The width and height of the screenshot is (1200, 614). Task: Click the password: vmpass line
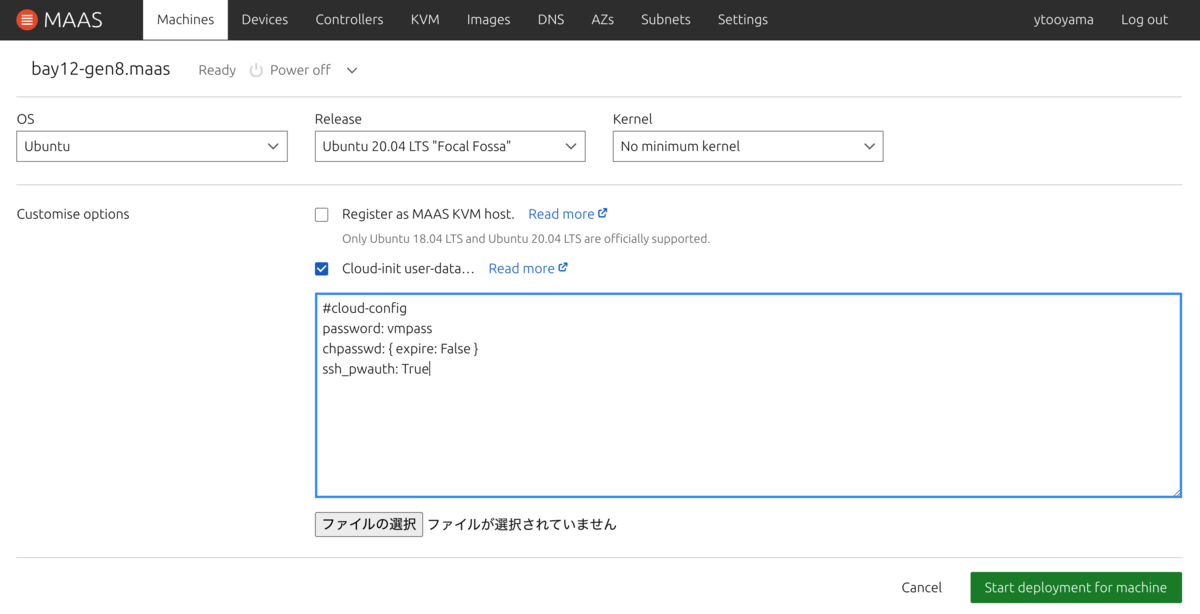point(377,328)
